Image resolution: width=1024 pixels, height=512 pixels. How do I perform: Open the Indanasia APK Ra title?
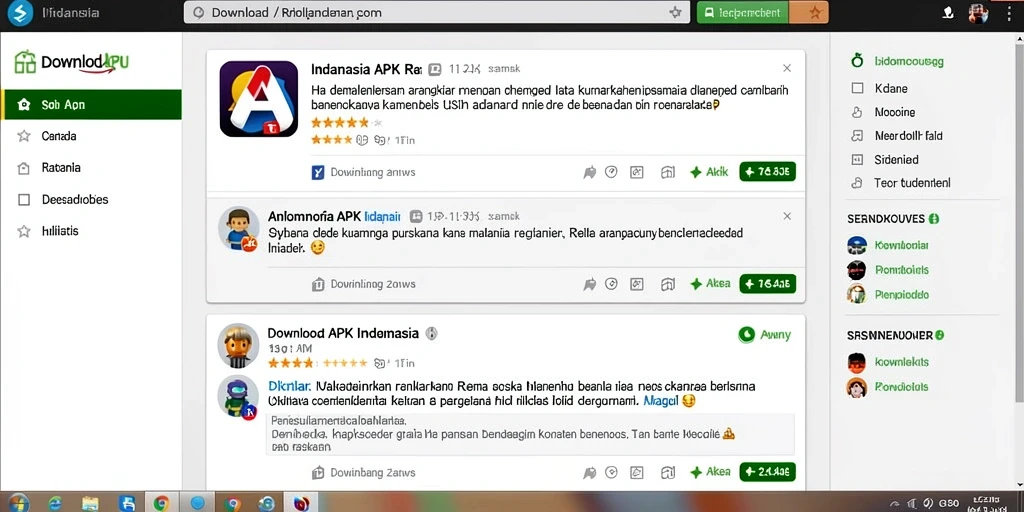point(366,69)
